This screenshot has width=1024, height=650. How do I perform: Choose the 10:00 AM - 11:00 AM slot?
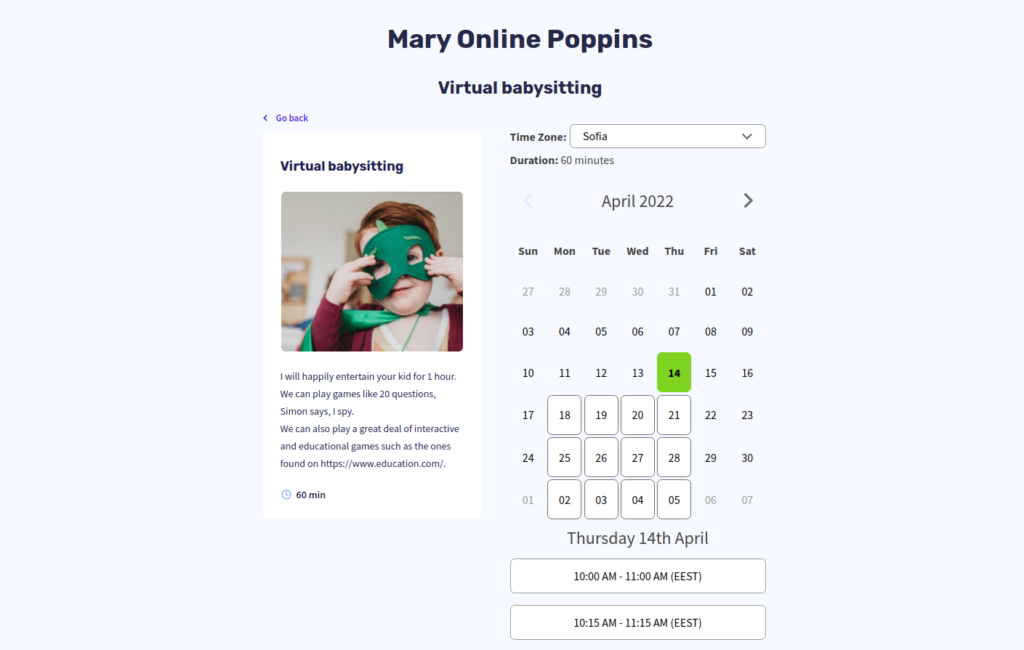[x=637, y=576]
